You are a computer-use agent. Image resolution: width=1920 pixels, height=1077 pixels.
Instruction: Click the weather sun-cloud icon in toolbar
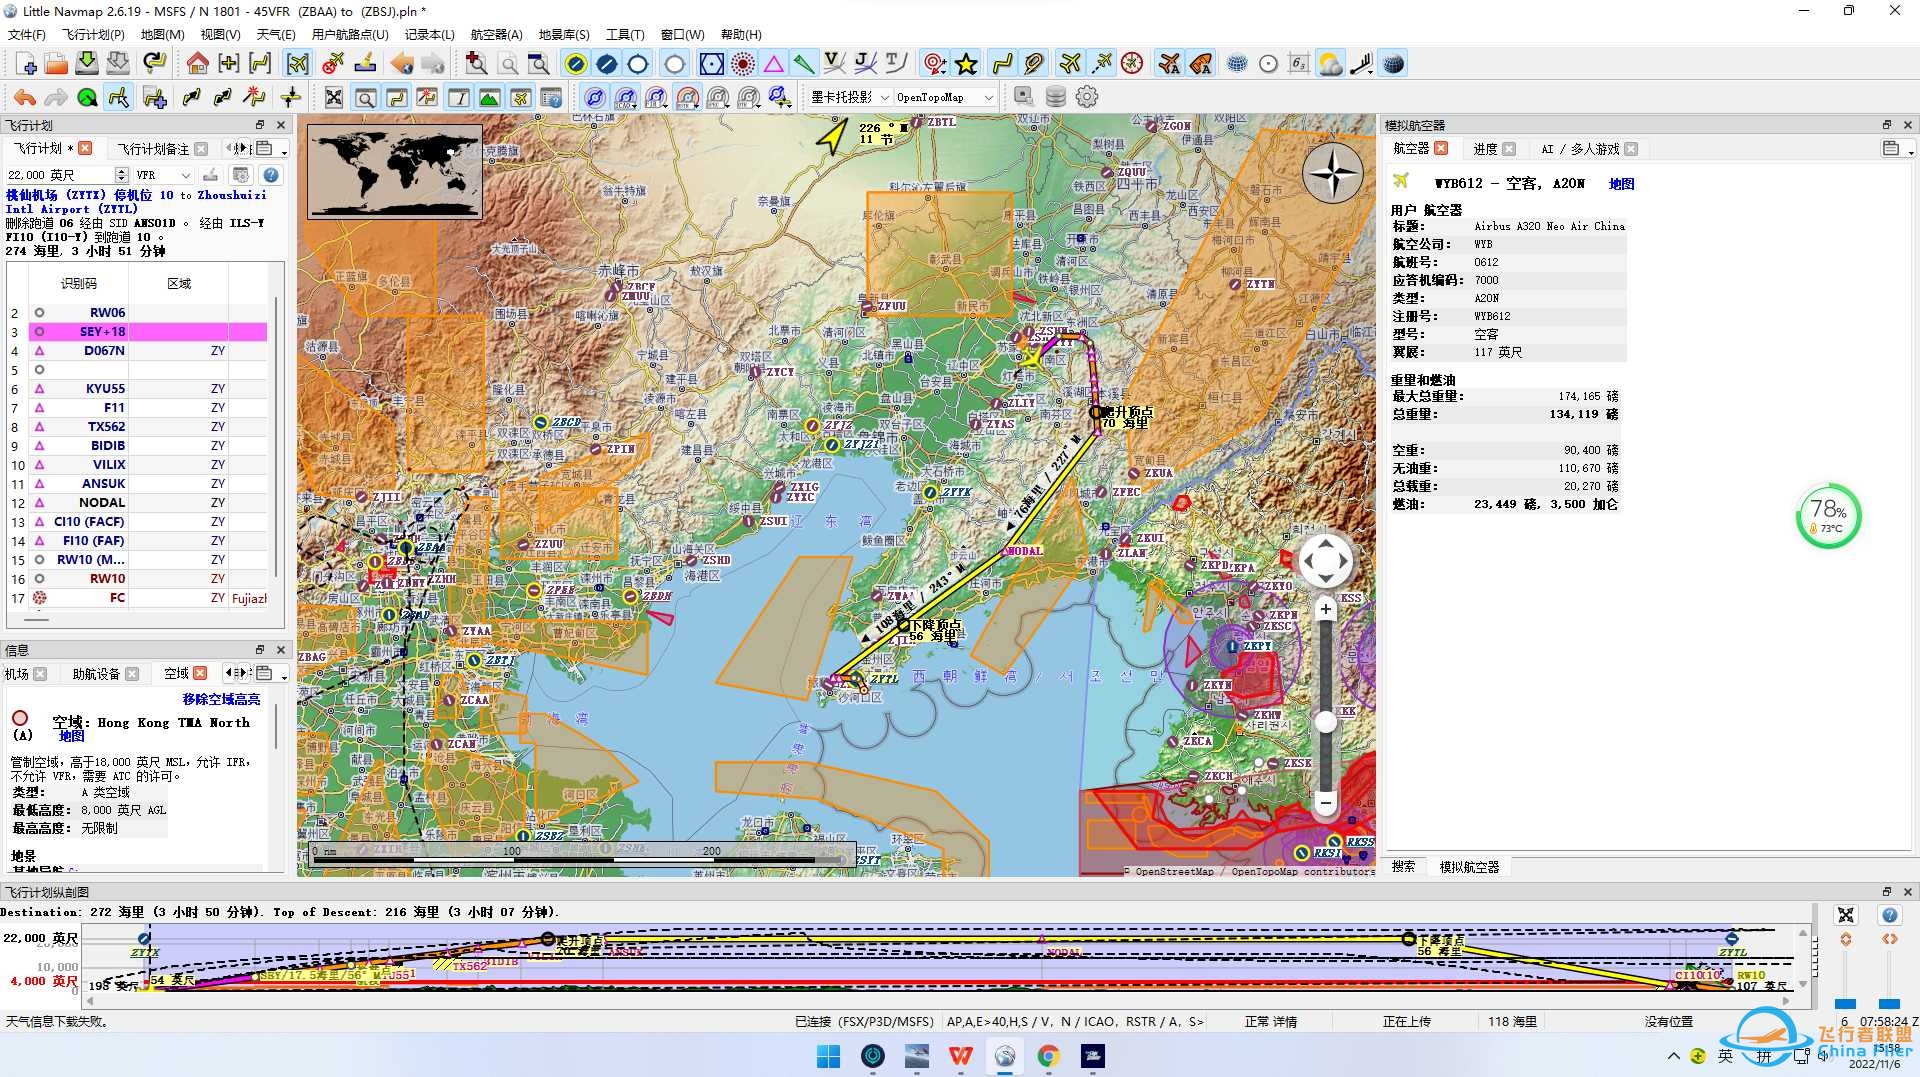1329,65
